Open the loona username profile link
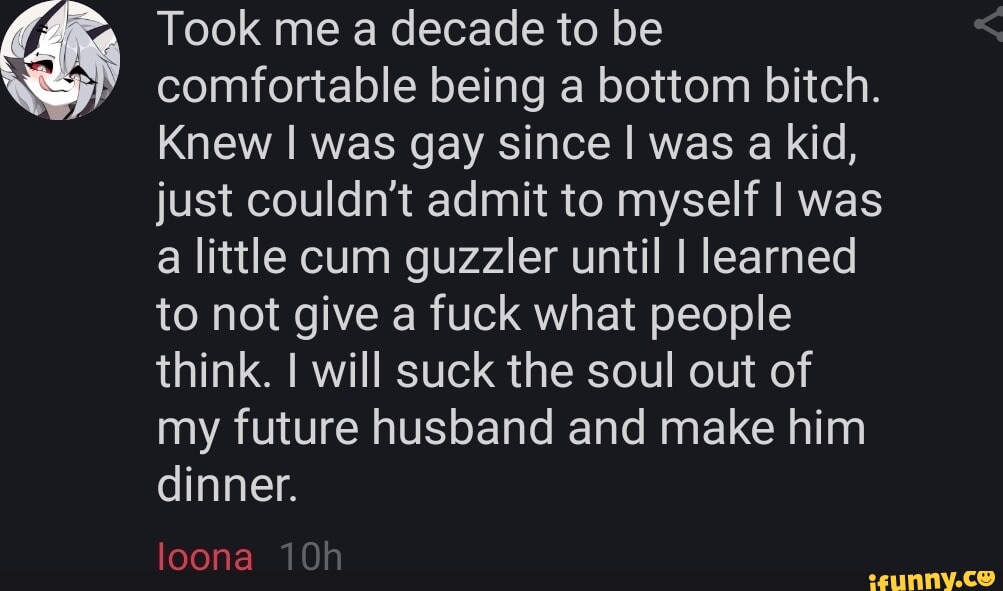The image size is (1003, 591). click(205, 555)
